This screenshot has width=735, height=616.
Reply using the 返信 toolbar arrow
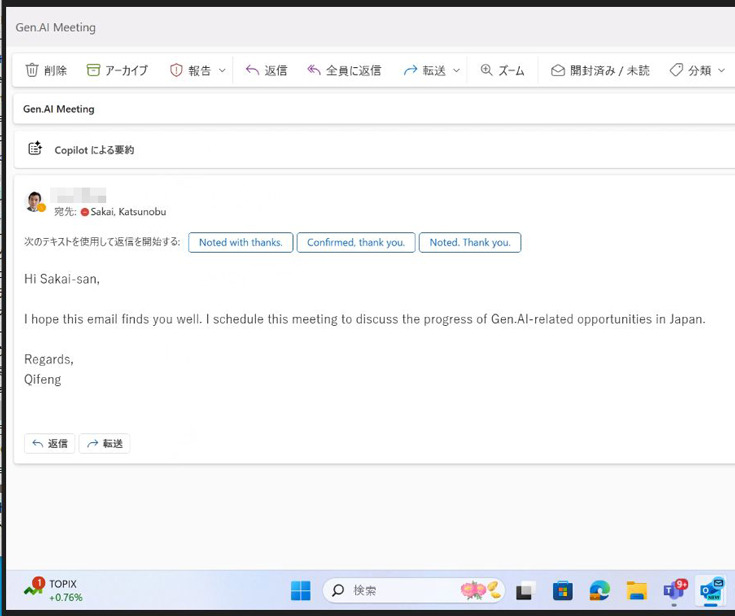(x=253, y=71)
